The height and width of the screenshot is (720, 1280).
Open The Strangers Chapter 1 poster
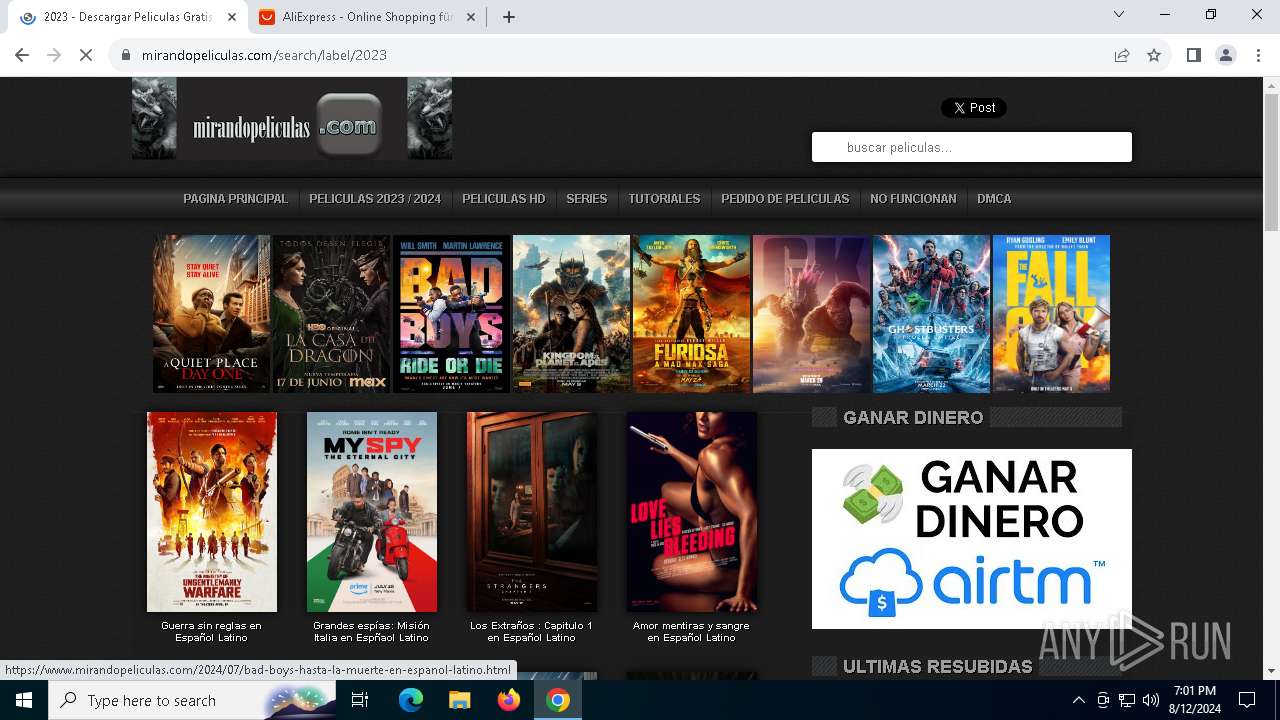coord(532,512)
